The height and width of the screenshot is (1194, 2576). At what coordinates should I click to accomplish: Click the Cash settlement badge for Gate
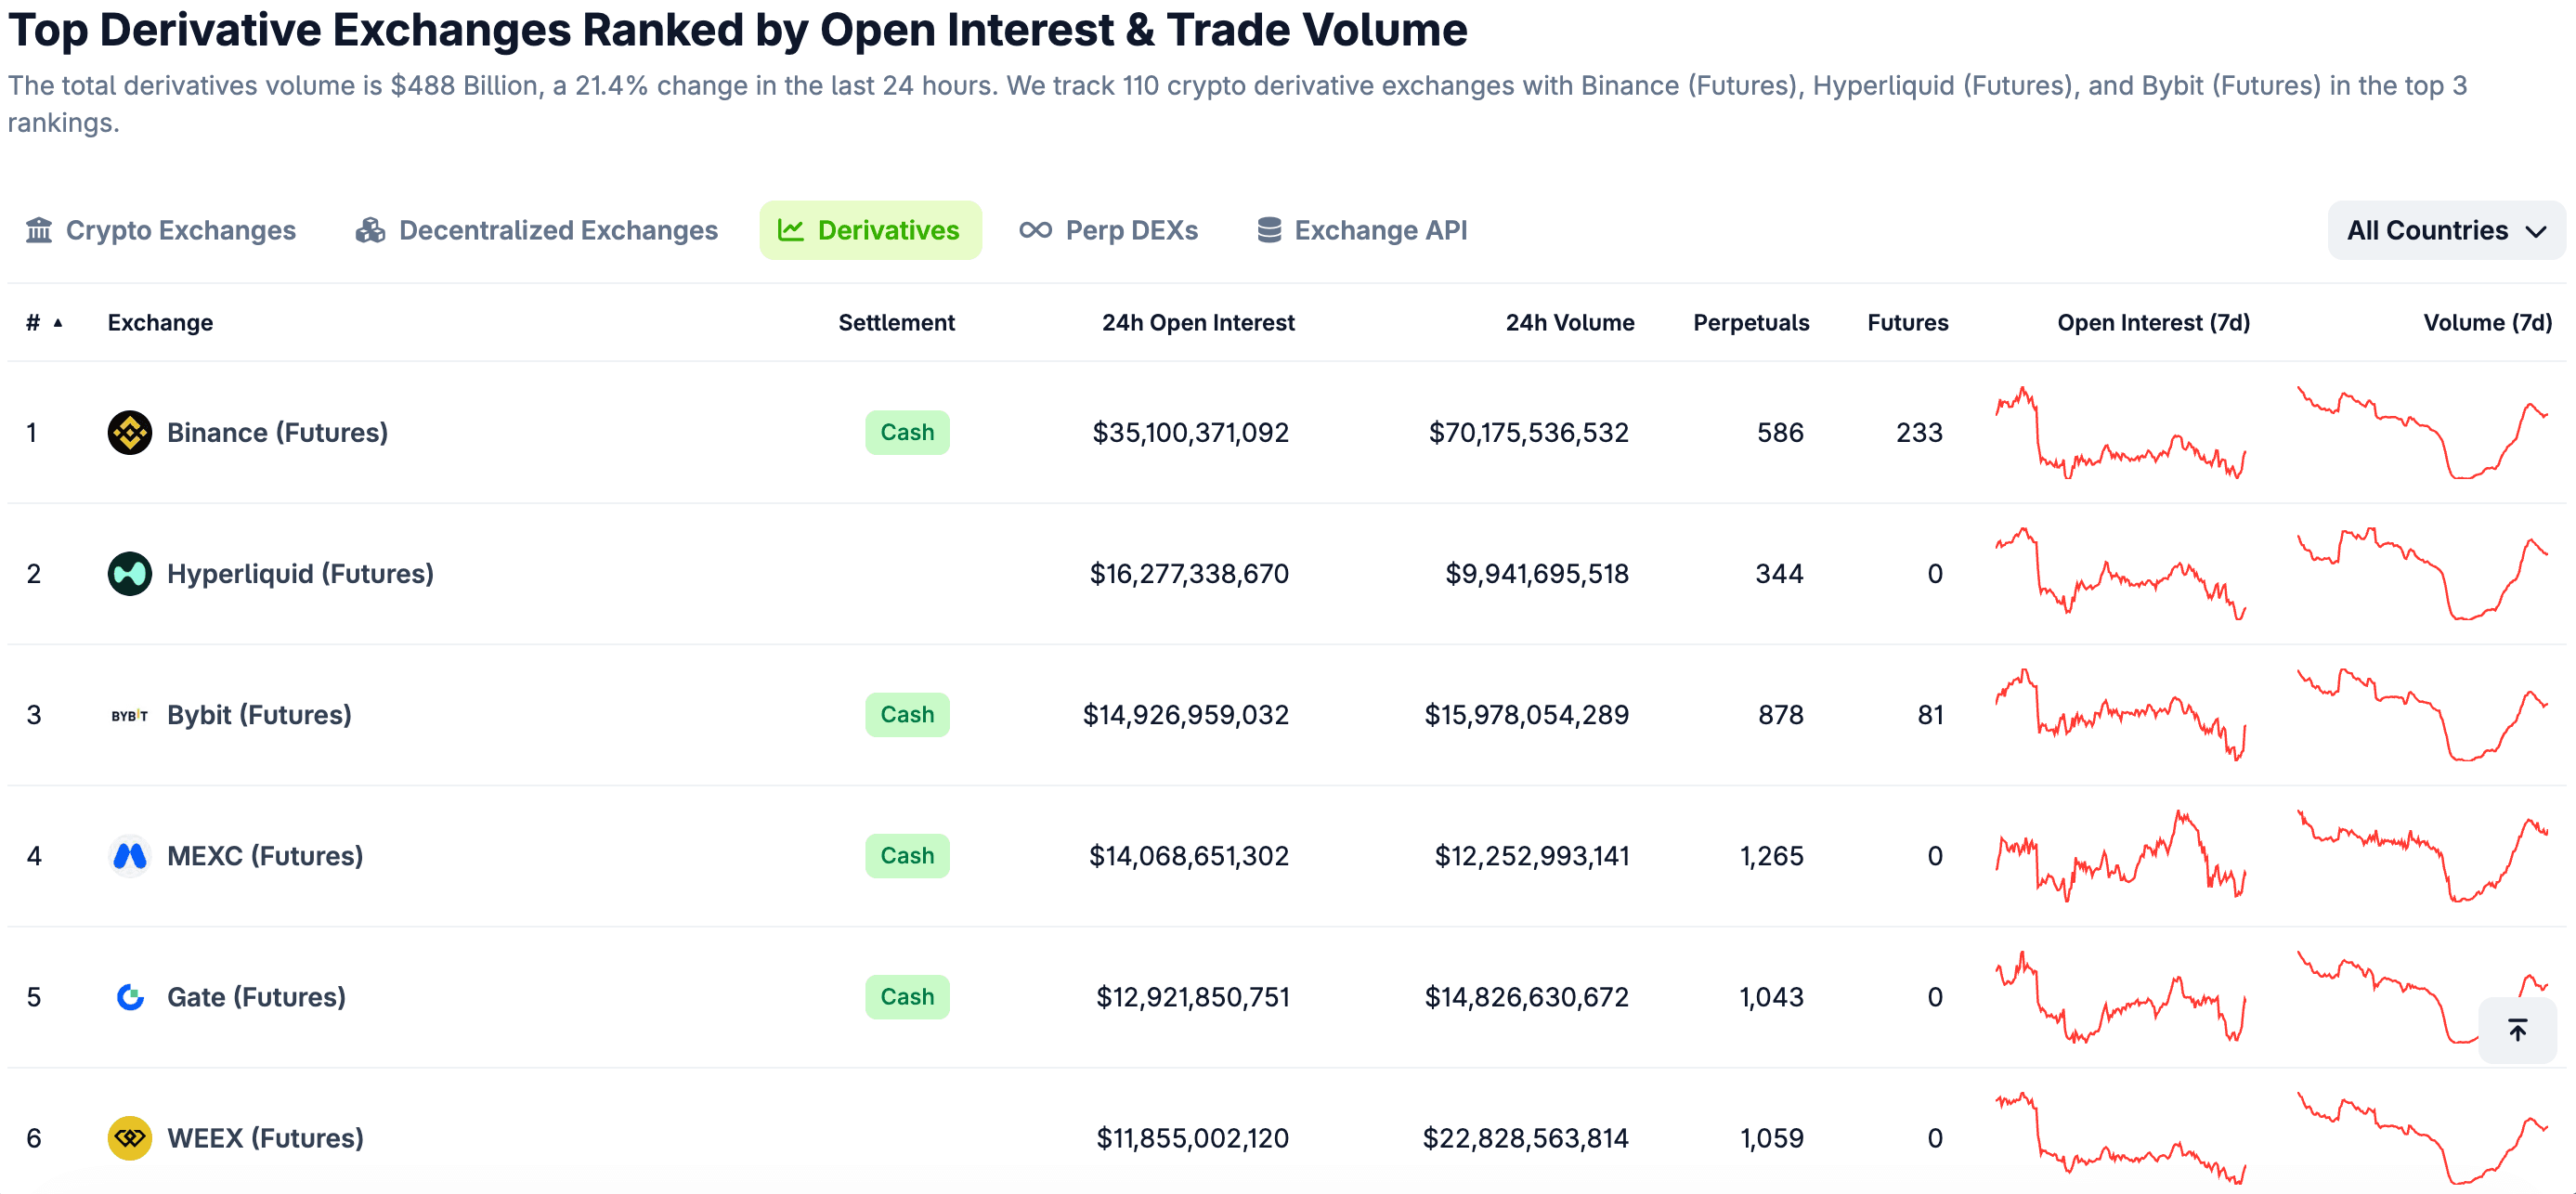click(x=907, y=997)
